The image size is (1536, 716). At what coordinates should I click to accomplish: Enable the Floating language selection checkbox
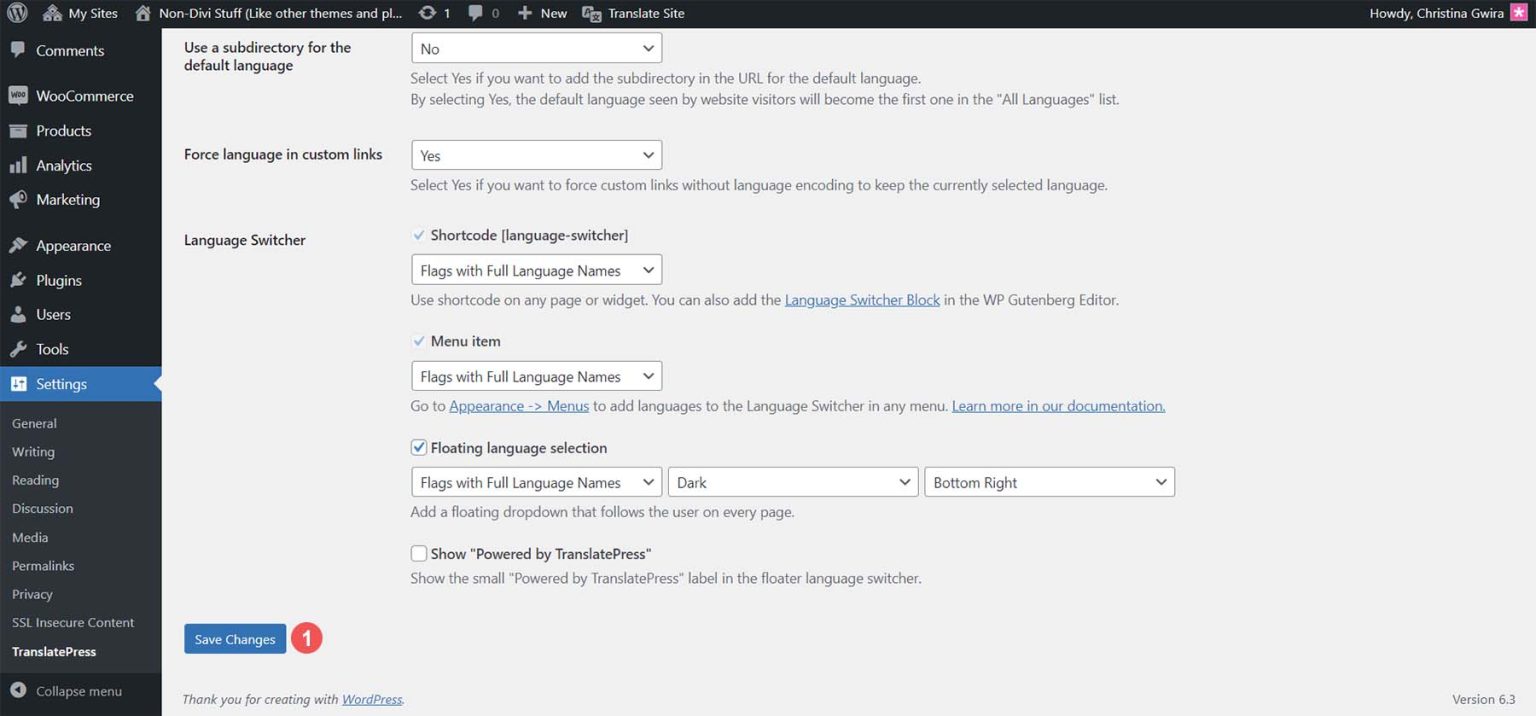pyautogui.click(x=419, y=447)
